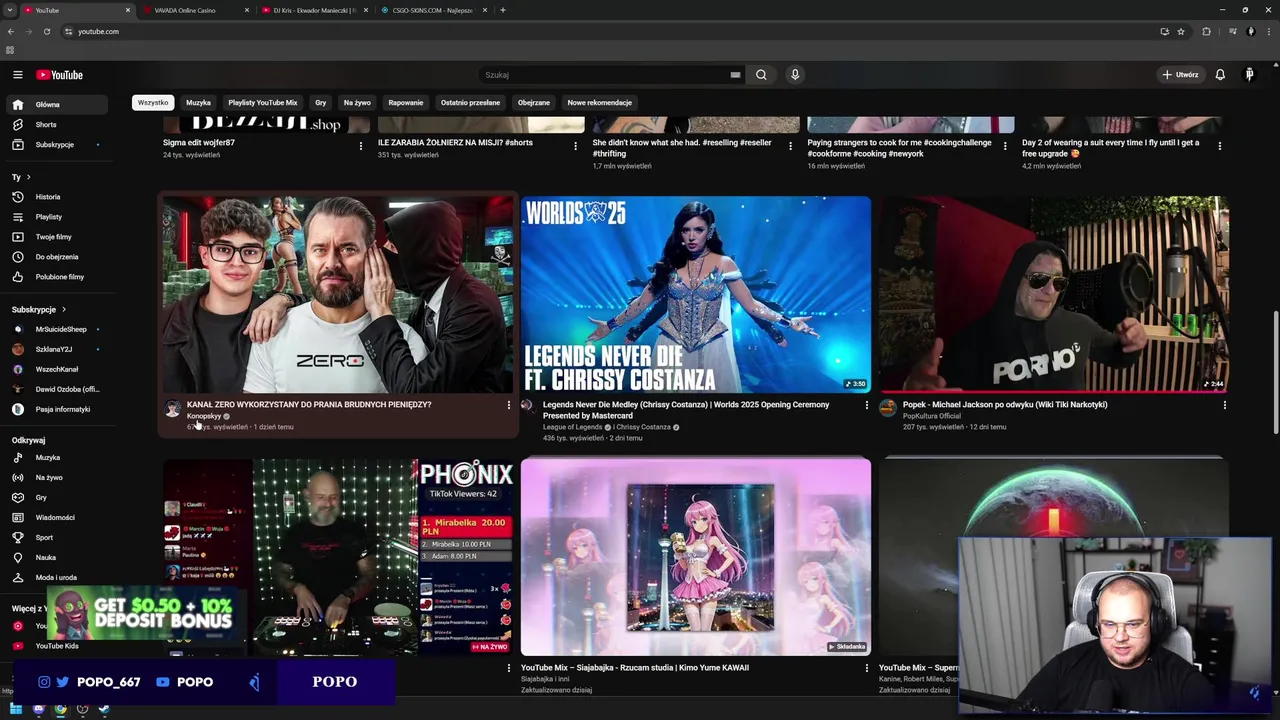Select the Ostatnio przesłane chip
The image size is (1280, 720).
(470, 102)
